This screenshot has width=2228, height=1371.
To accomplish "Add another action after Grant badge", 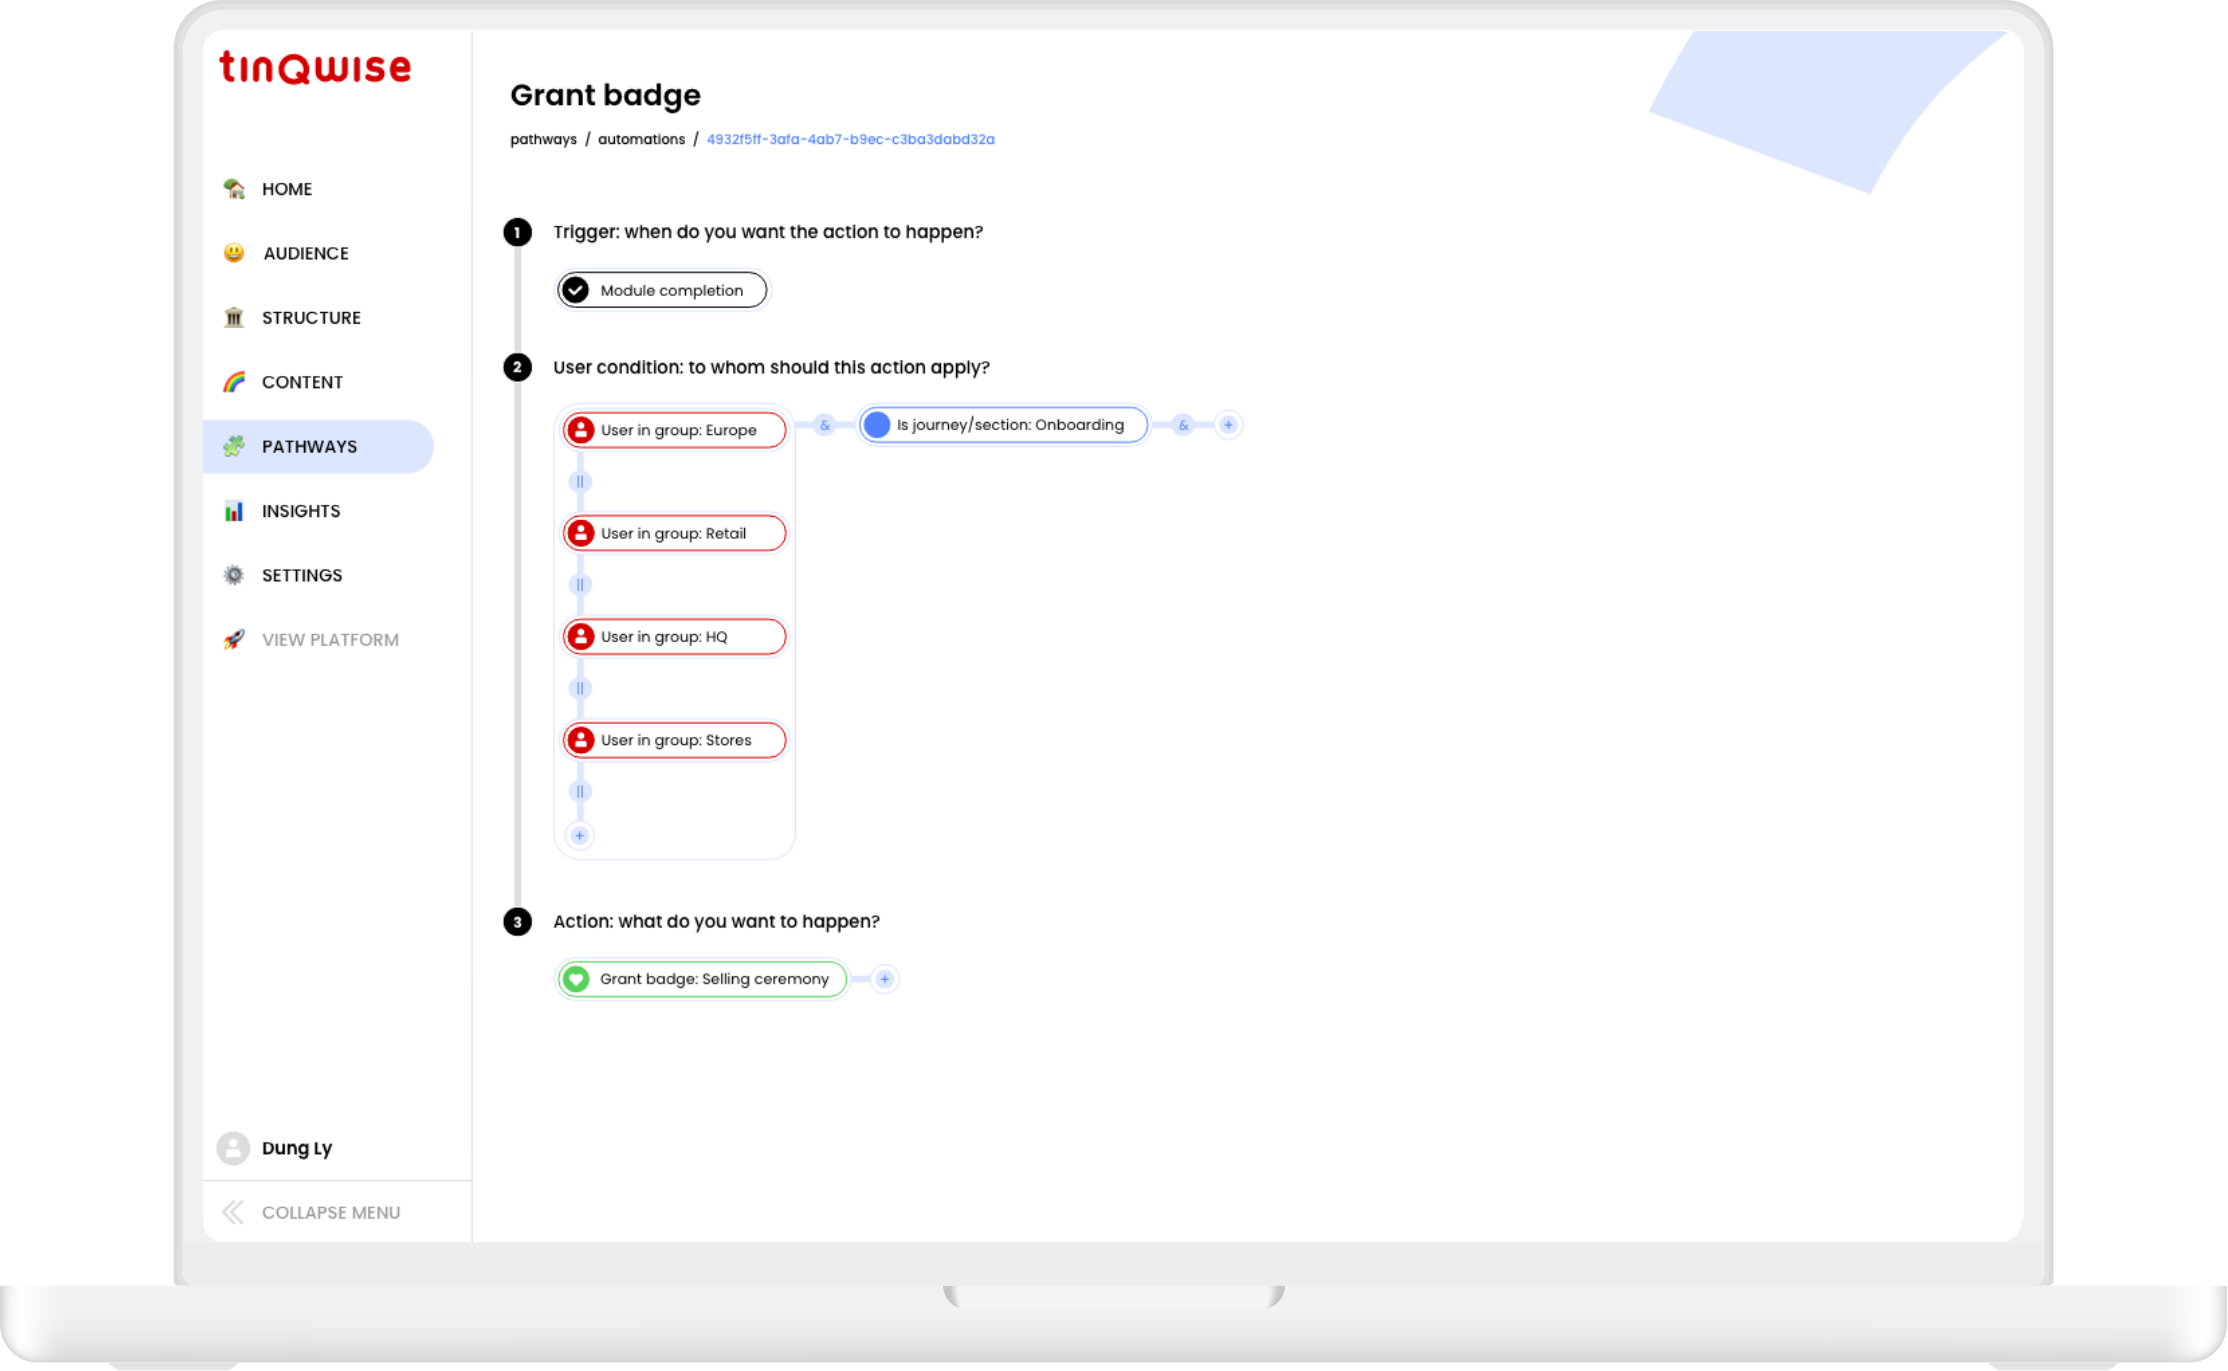I will click(885, 979).
